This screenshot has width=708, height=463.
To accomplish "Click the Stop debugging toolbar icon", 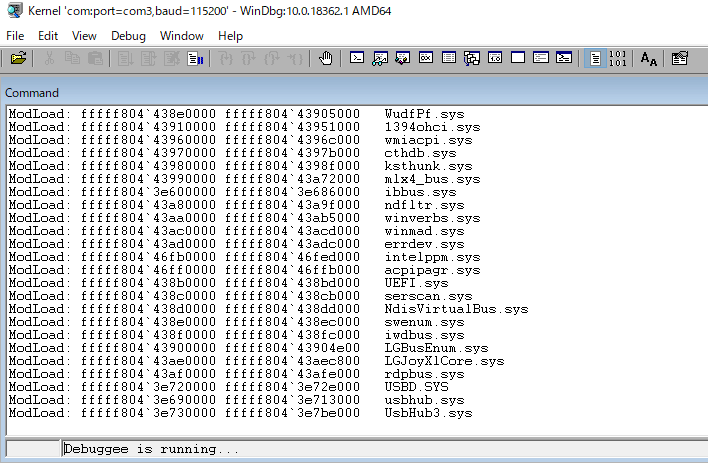I will click(x=172, y=58).
